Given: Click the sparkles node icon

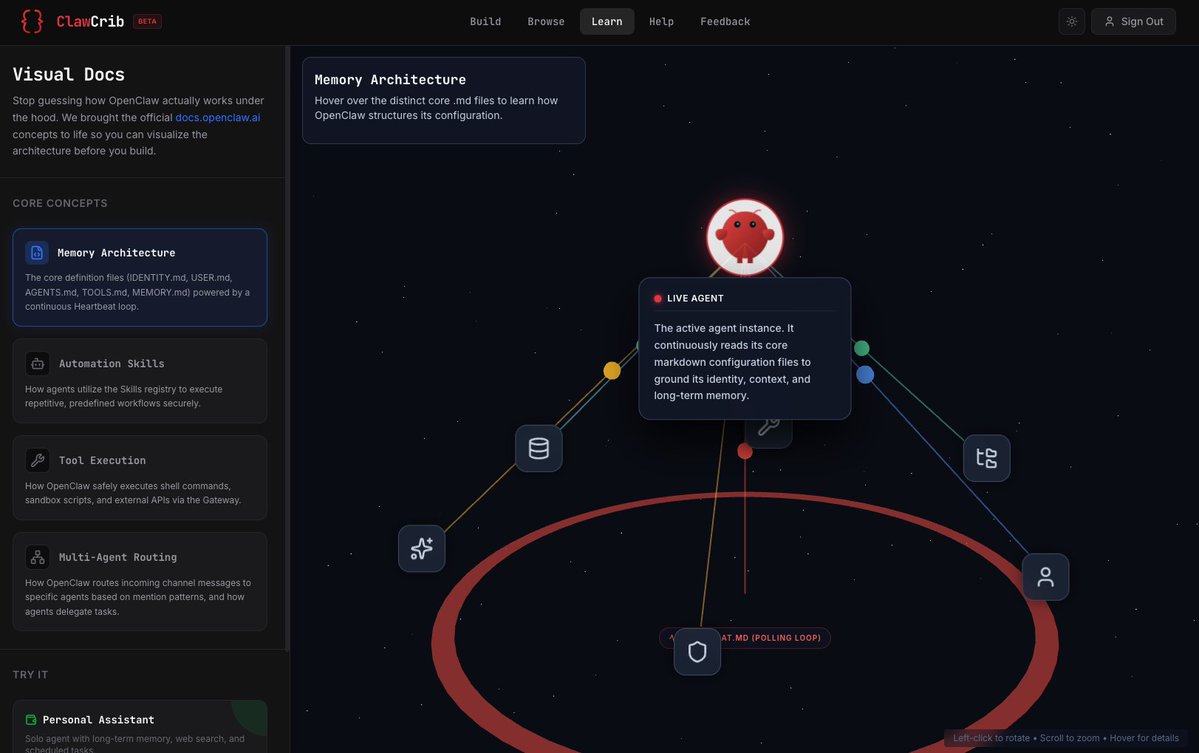Looking at the screenshot, I should coord(421,548).
